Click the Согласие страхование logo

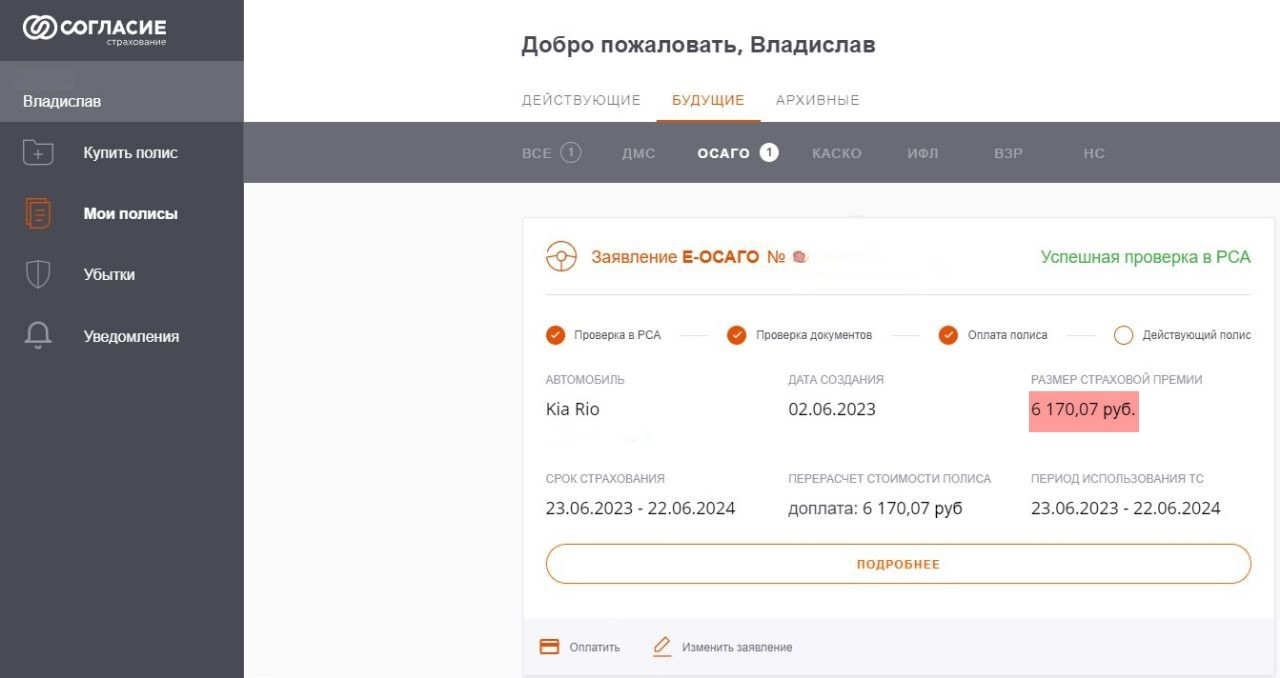point(95,30)
